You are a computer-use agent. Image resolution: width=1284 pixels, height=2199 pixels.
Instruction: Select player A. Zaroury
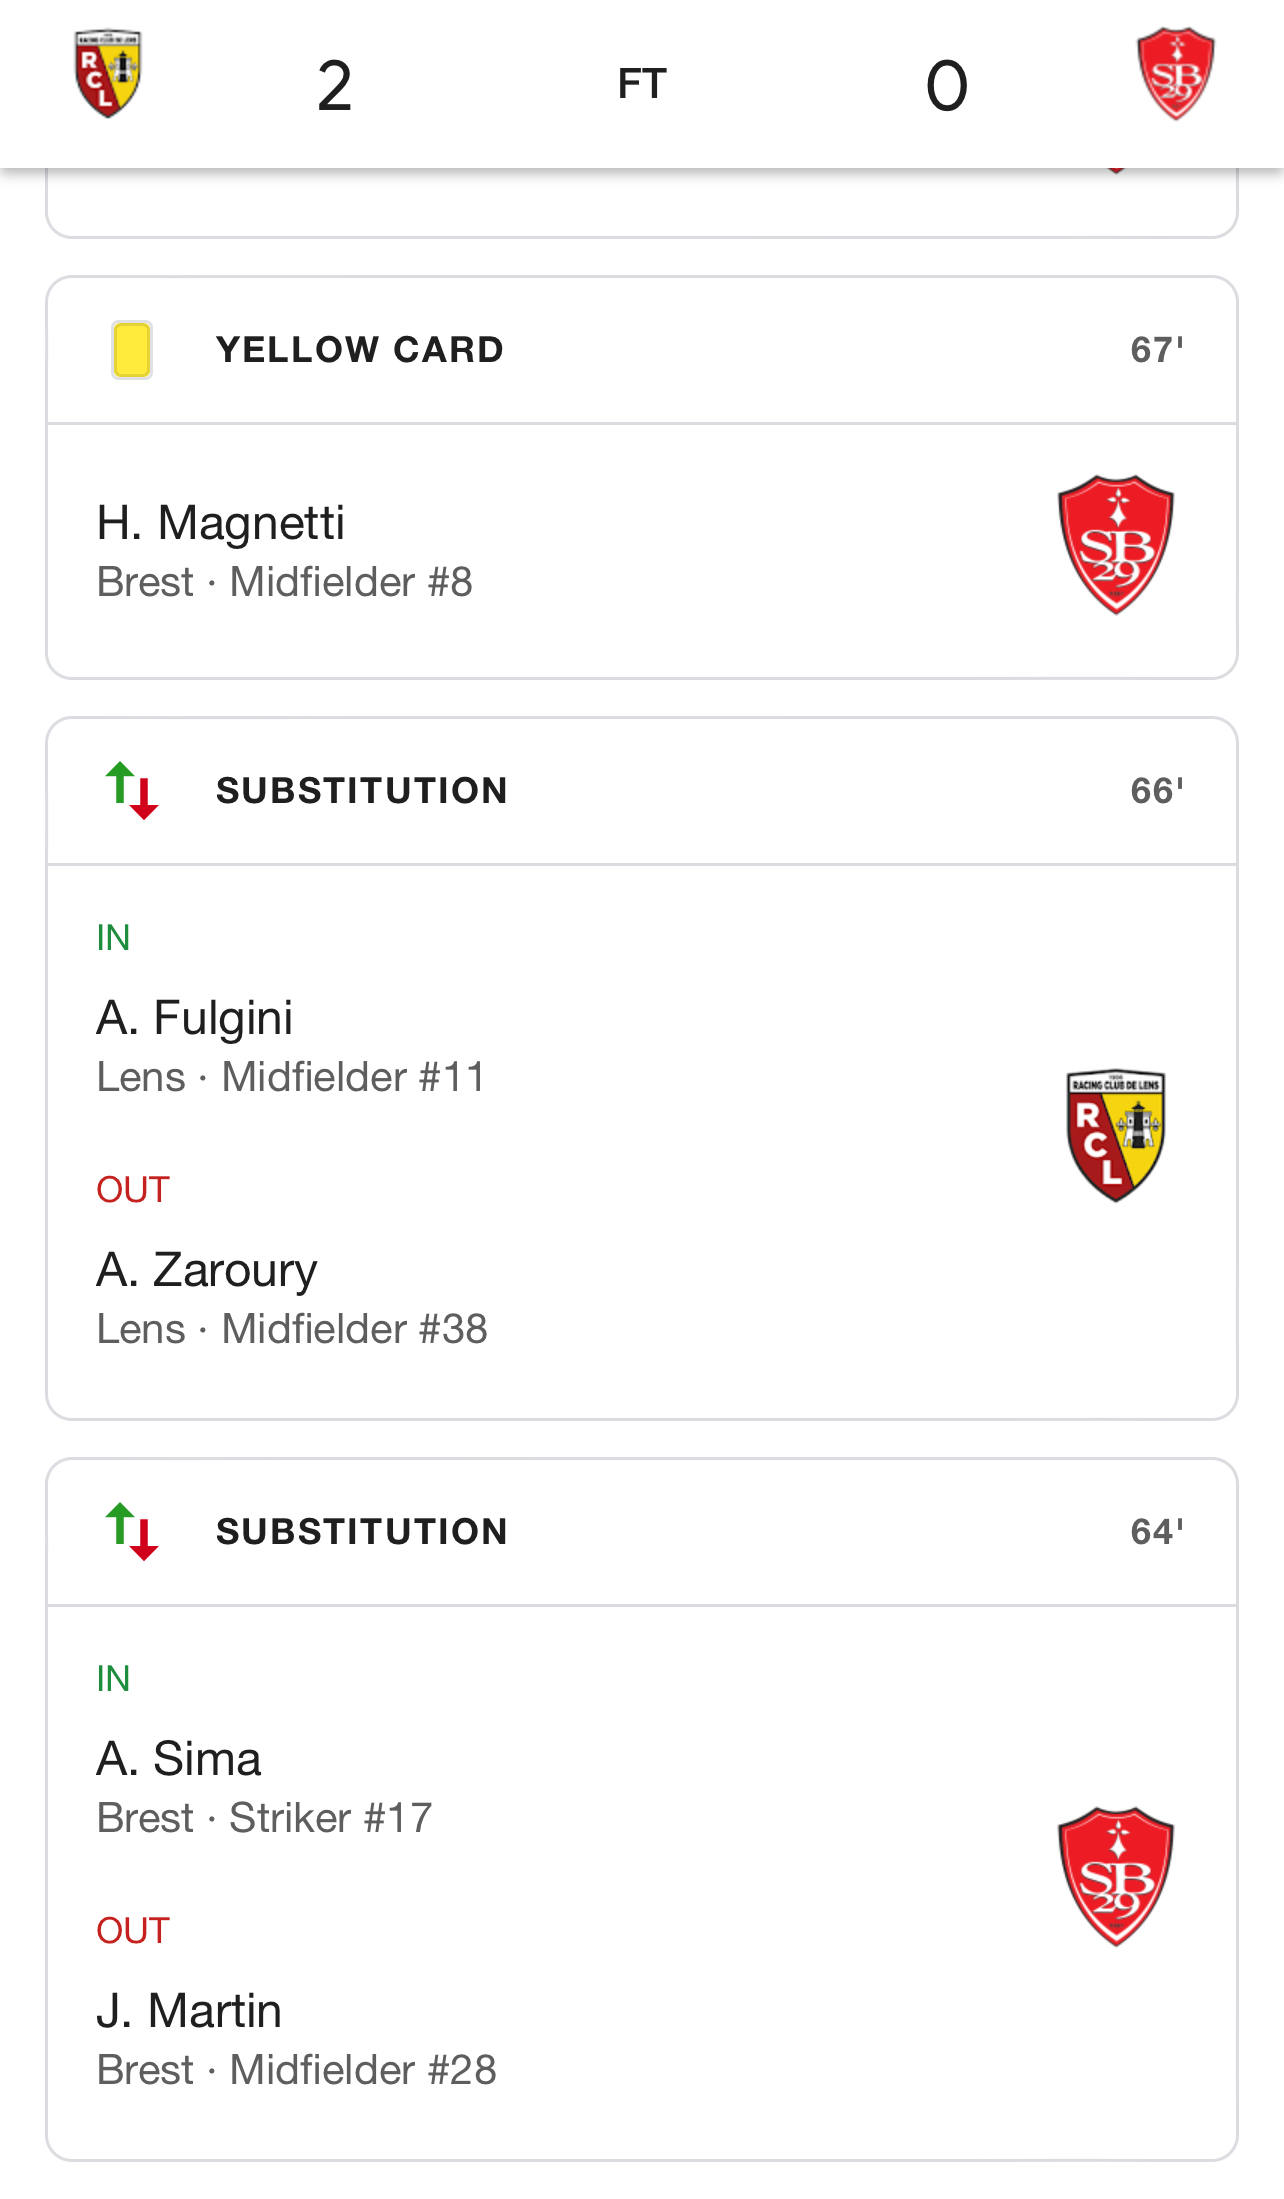[x=207, y=1270]
